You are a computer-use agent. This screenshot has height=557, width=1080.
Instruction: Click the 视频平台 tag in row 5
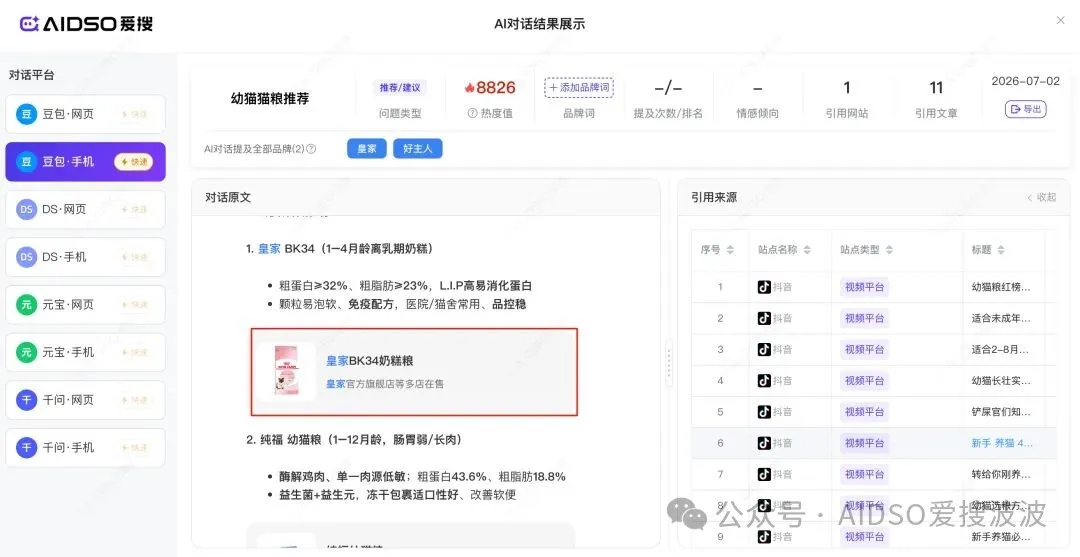864,412
